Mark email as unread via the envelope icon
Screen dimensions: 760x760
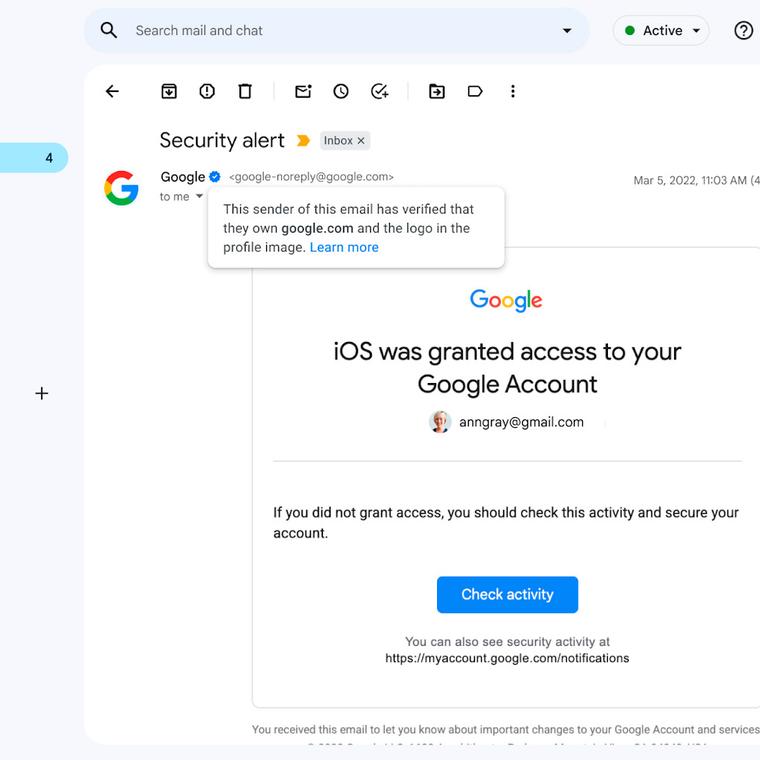click(x=303, y=91)
